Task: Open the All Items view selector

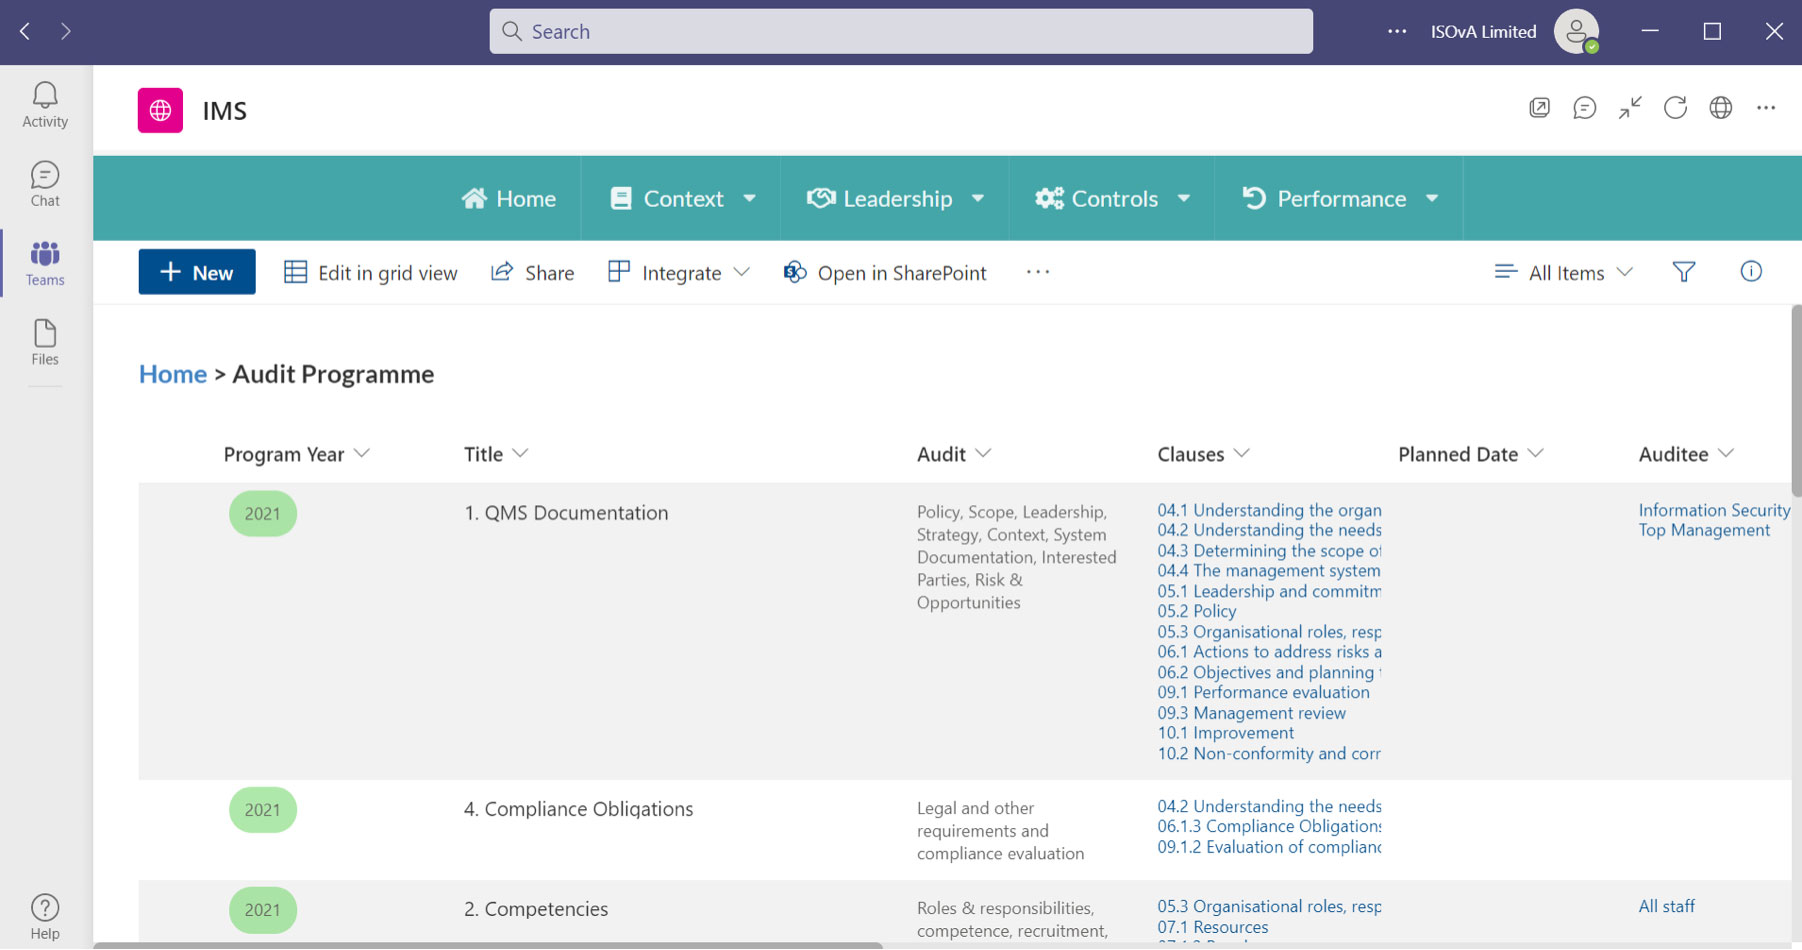Action: point(1563,271)
